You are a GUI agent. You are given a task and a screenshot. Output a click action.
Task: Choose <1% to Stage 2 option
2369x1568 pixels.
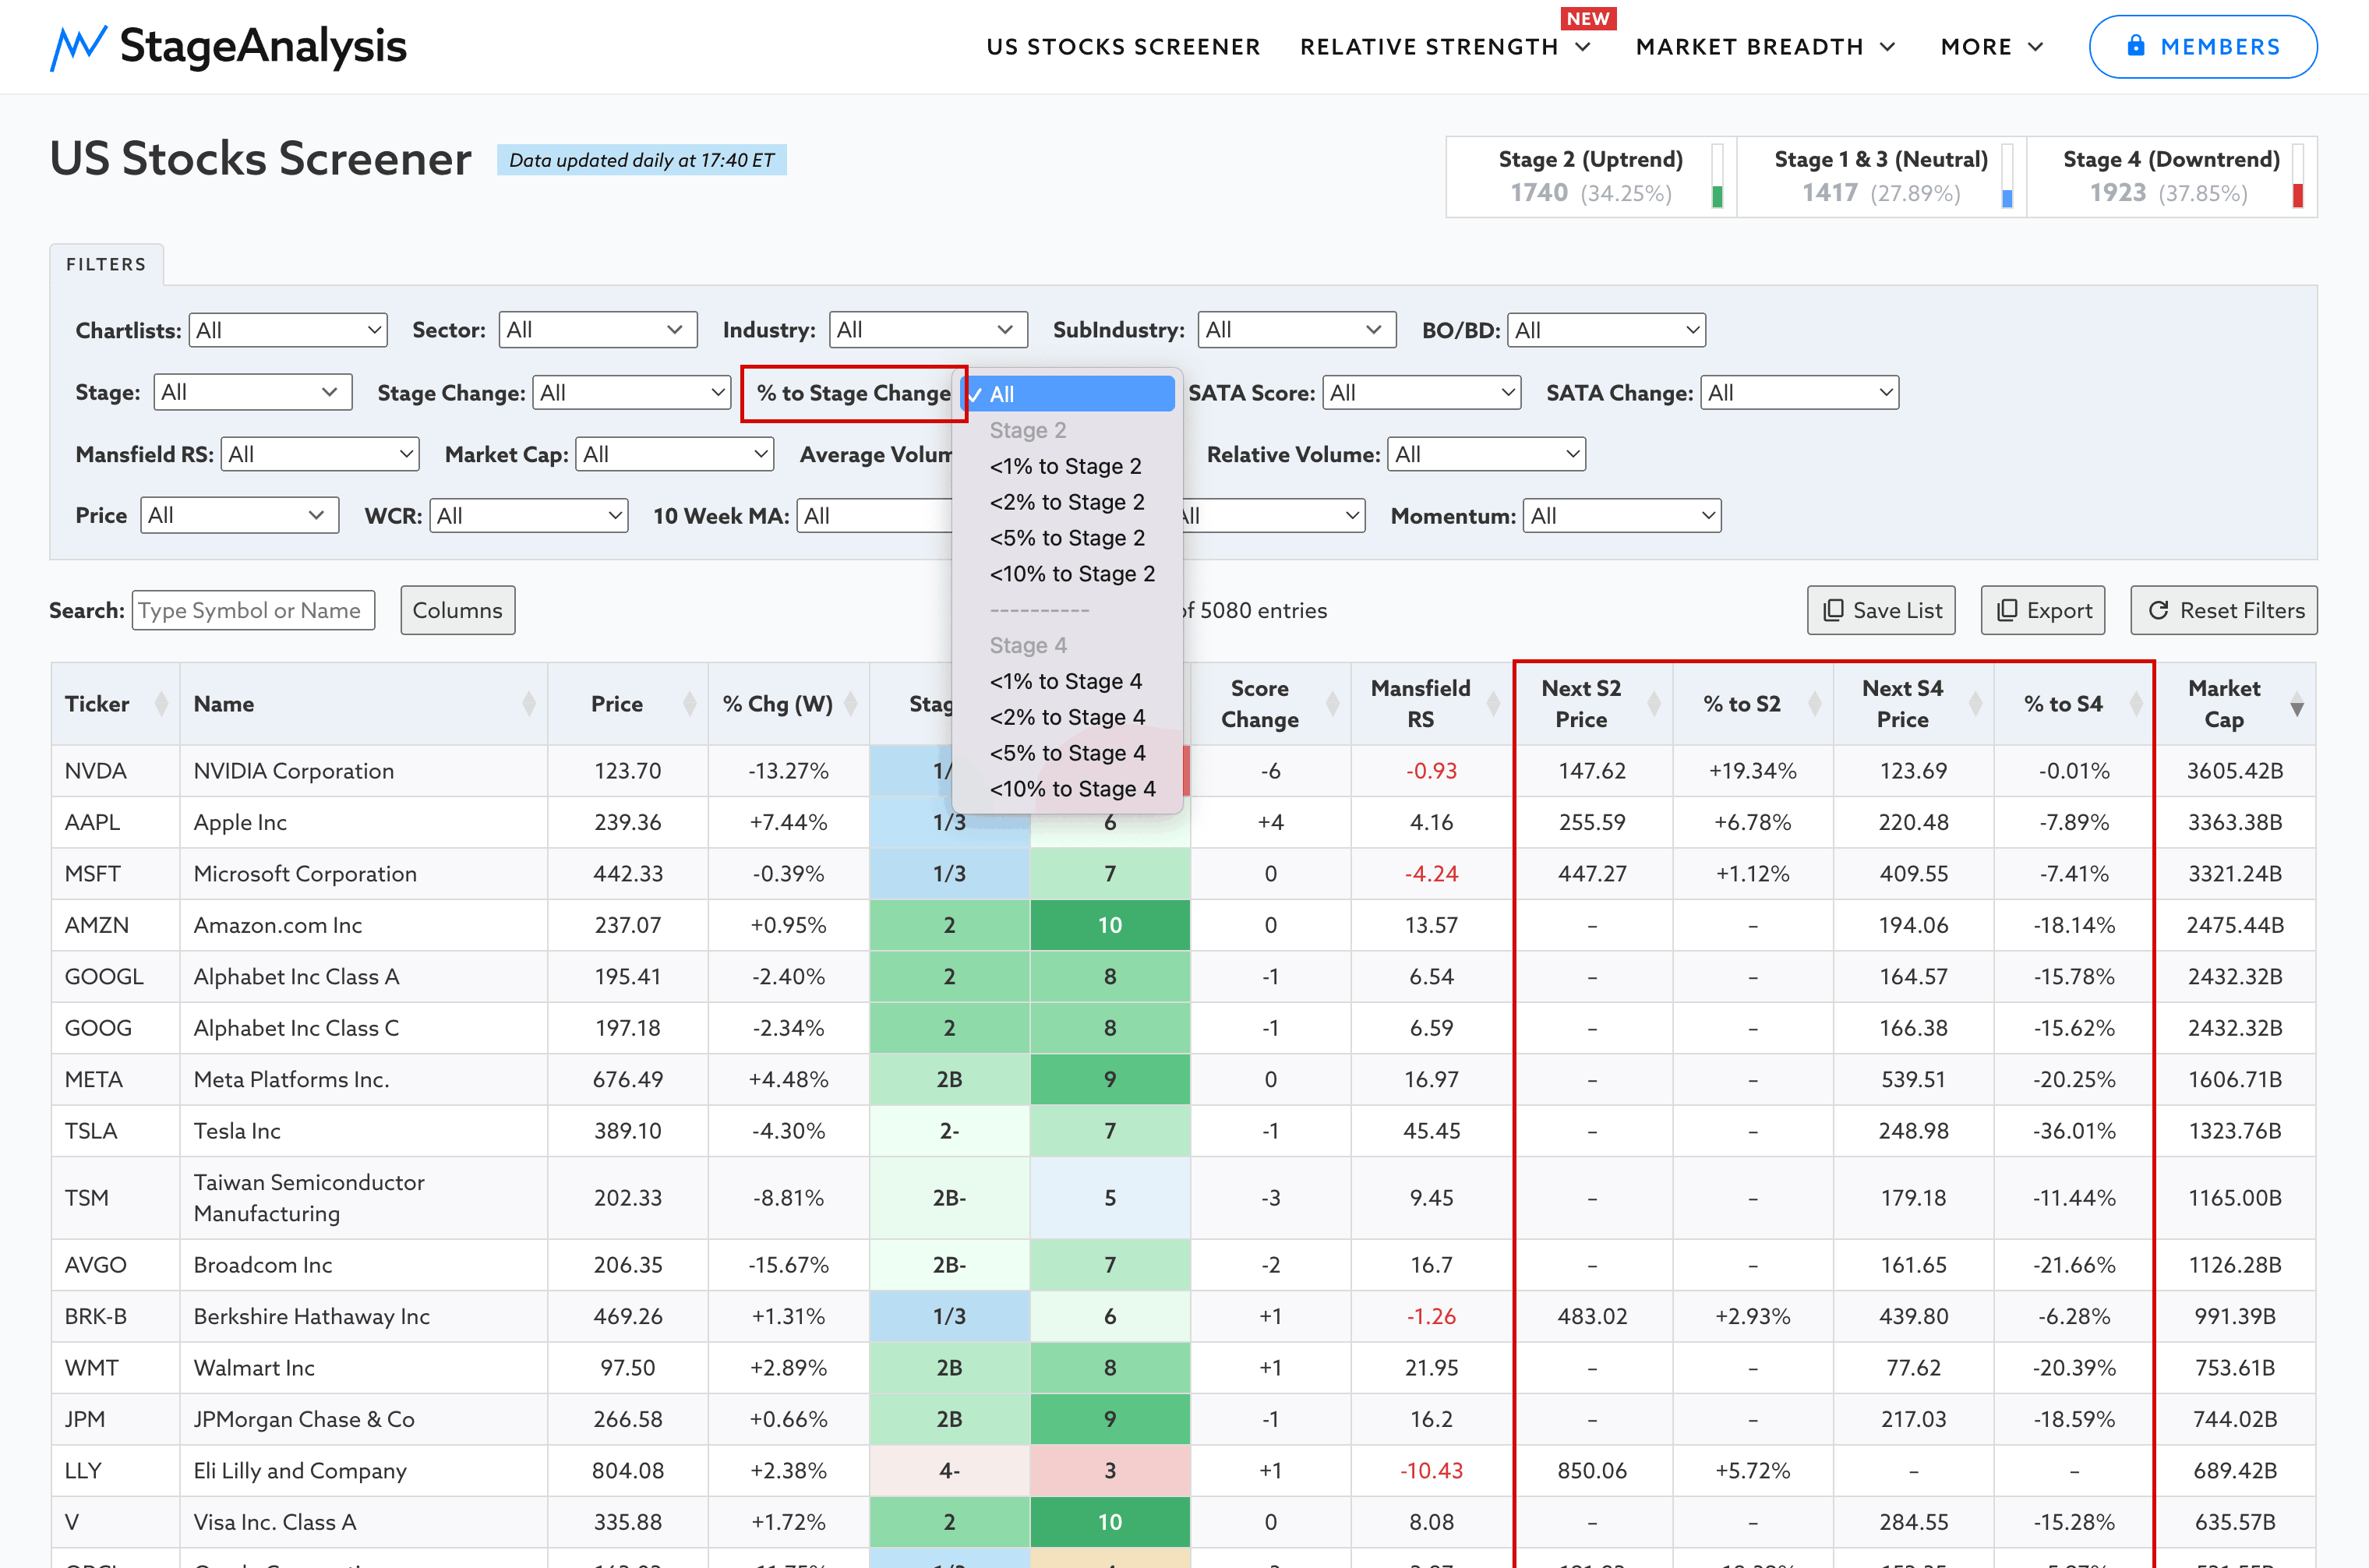pos(1068,466)
